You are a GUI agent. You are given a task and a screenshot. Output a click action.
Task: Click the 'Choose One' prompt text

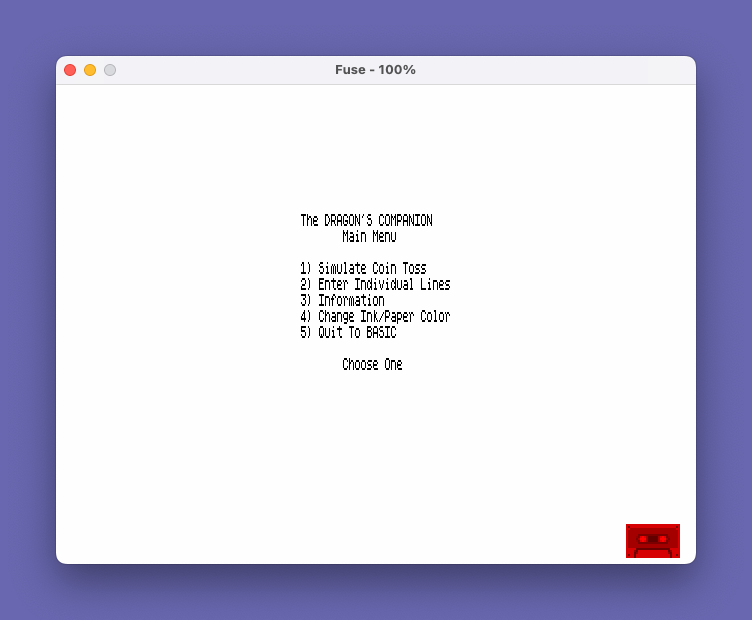point(372,364)
